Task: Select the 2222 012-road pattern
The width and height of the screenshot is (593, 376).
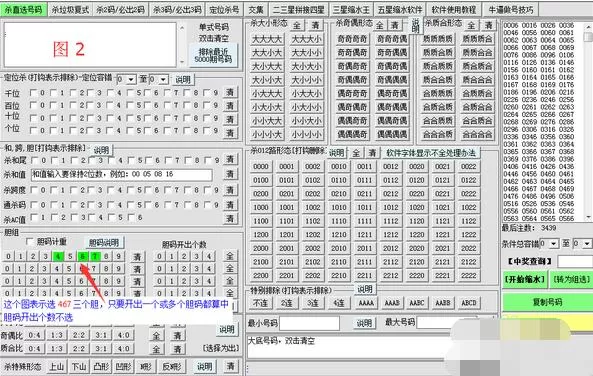Action: [469, 276]
